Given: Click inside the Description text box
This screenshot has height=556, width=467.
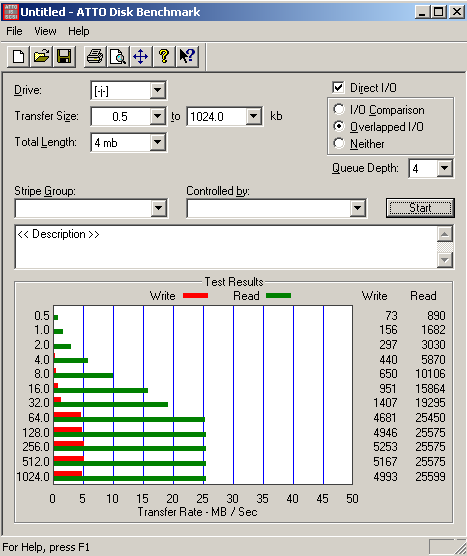Looking at the screenshot, I should 226,247.
